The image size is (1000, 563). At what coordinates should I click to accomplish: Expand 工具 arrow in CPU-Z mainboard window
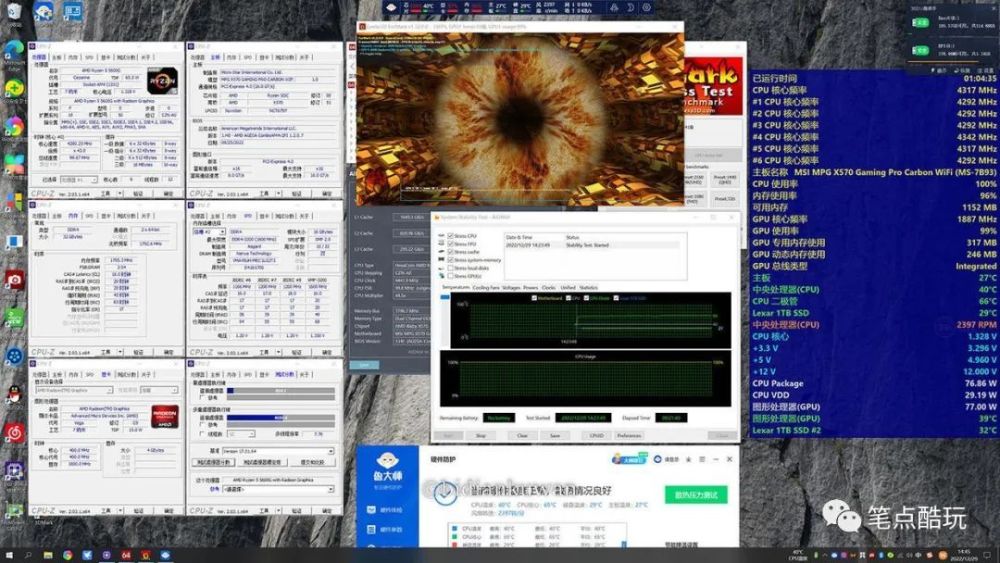pos(278,193)
